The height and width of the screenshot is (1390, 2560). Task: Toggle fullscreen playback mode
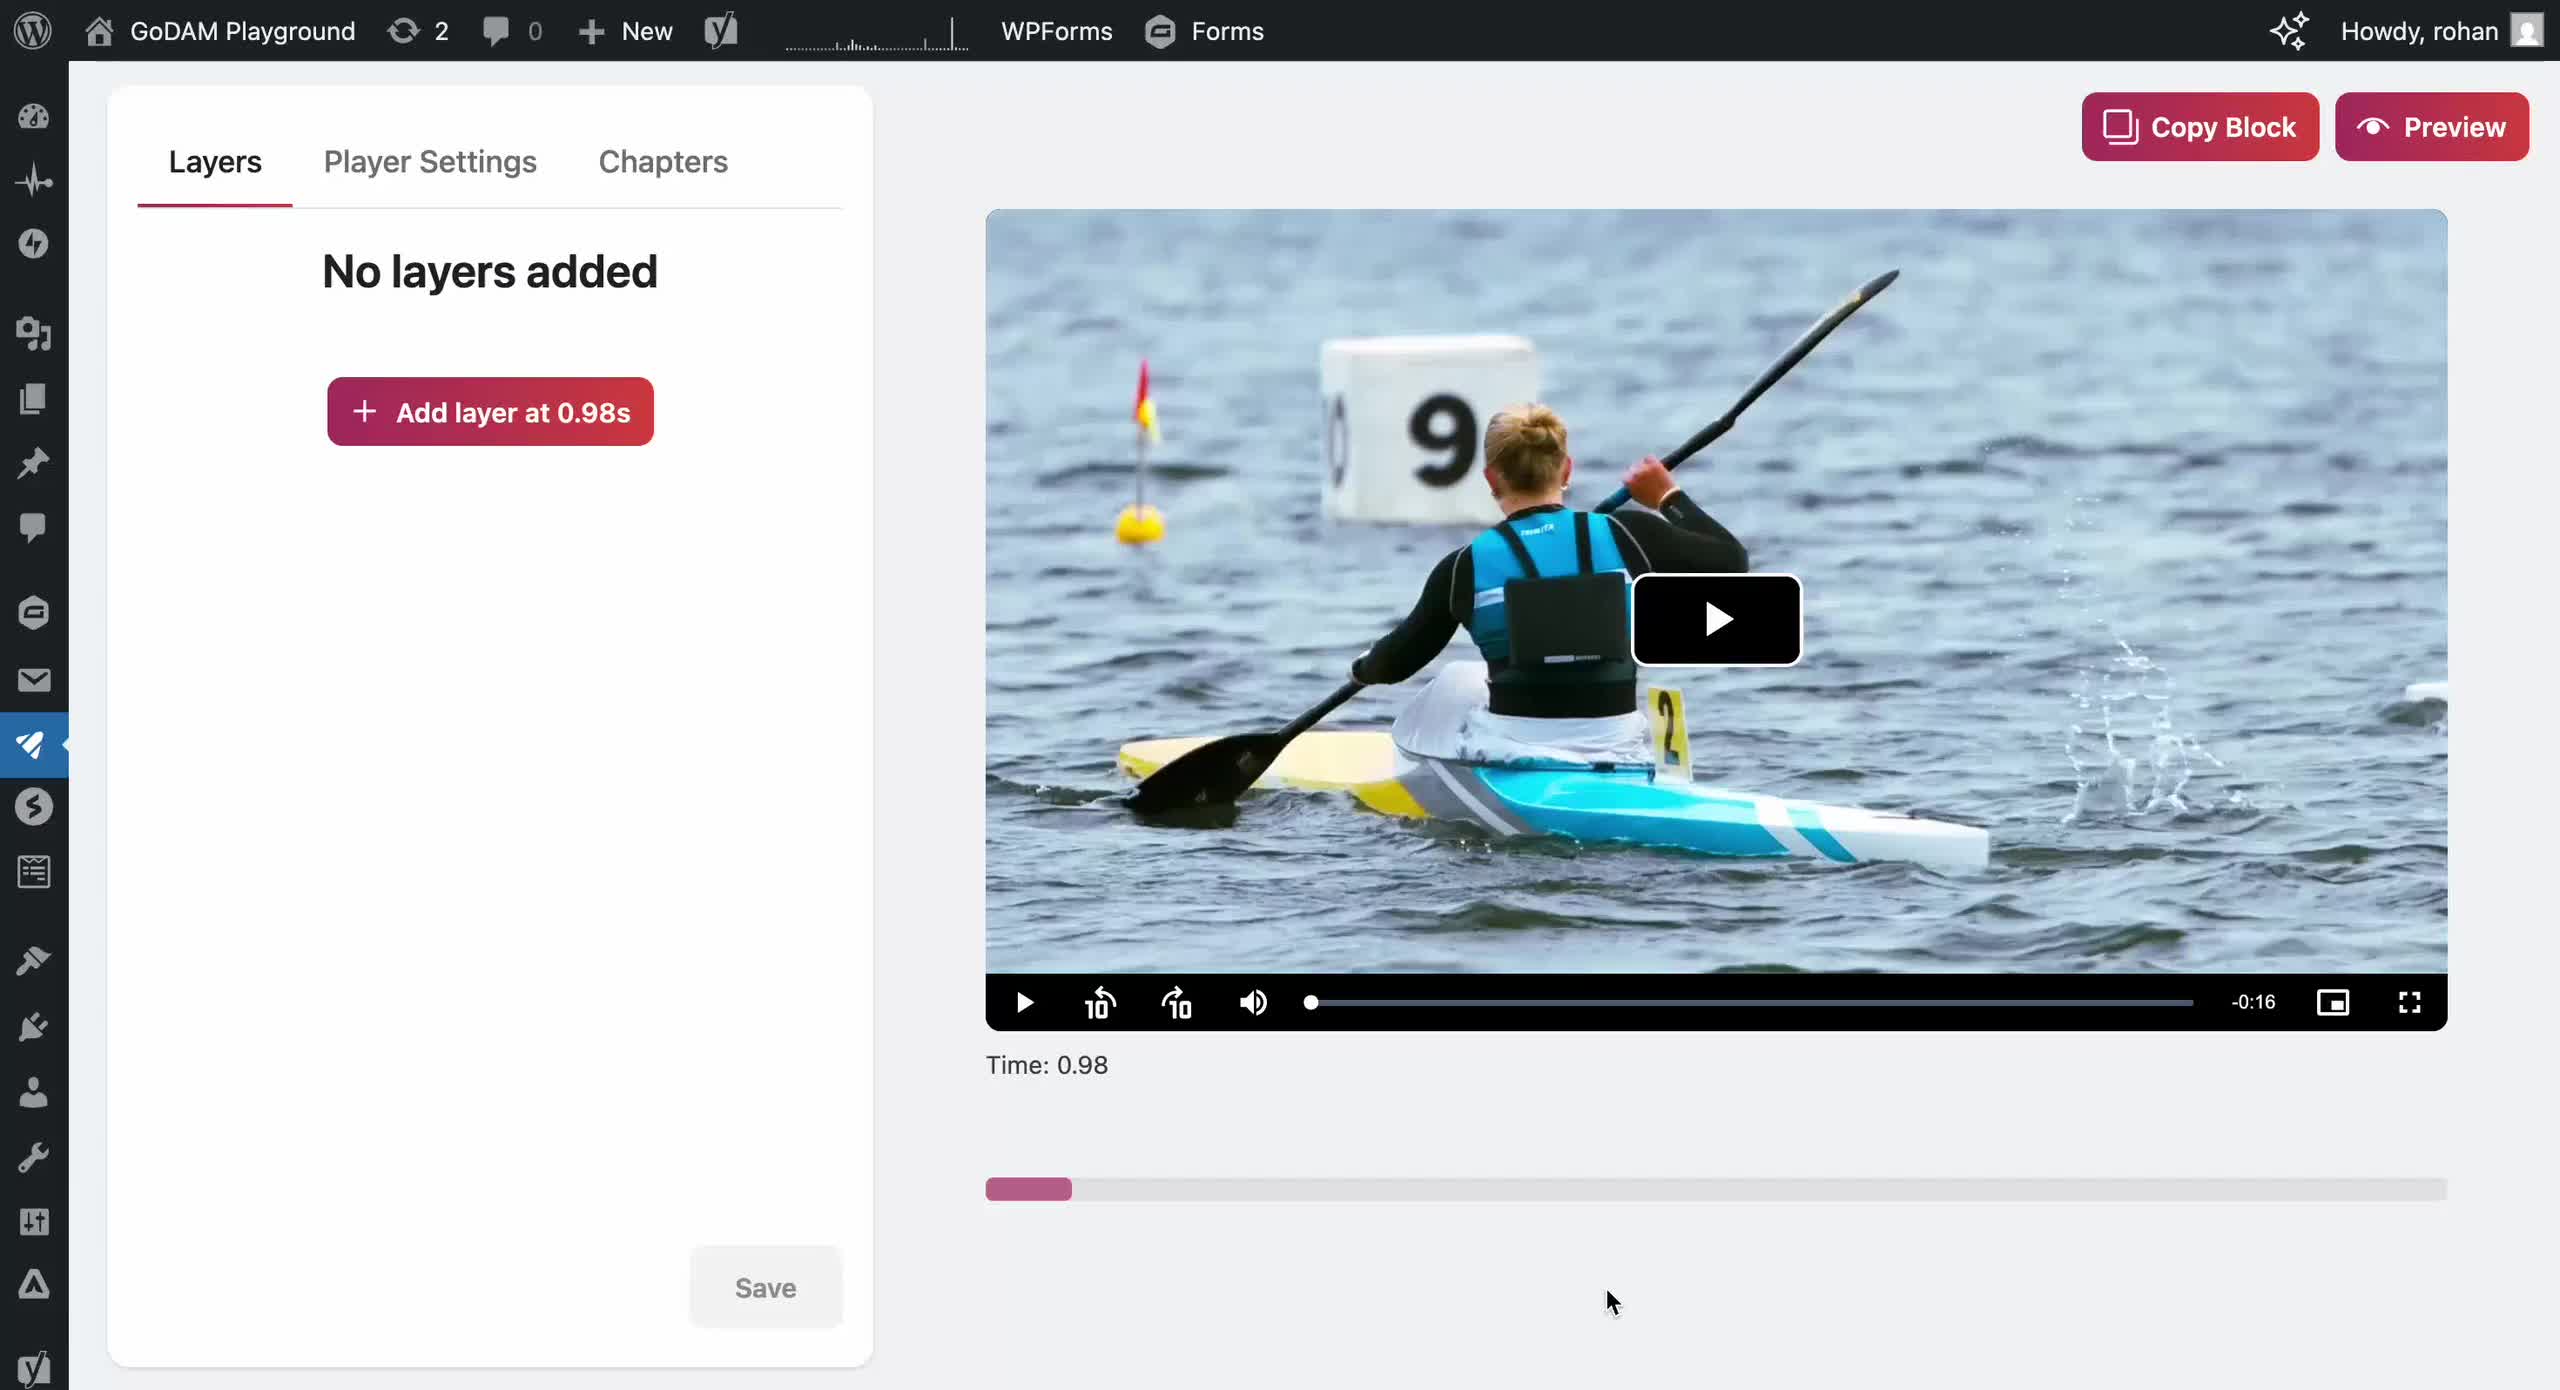2410,1003
